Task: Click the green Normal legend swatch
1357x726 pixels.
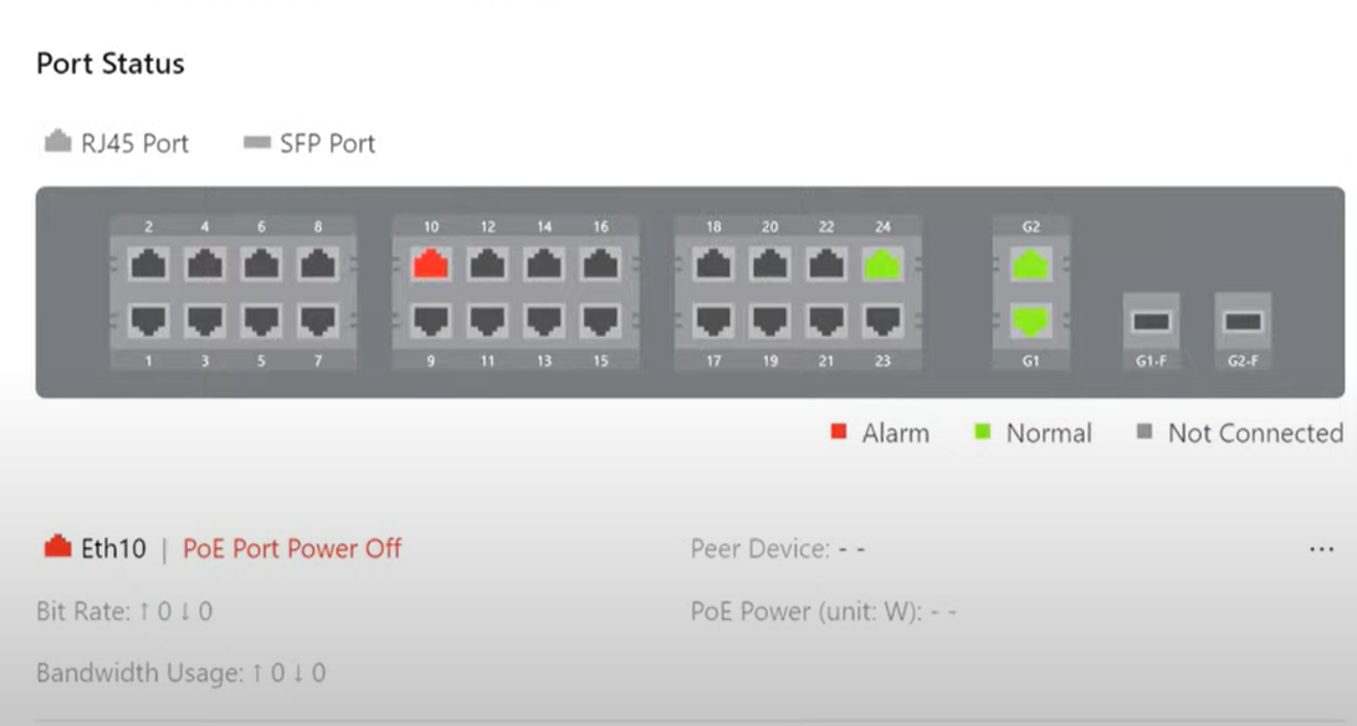Action: point(983,433)
